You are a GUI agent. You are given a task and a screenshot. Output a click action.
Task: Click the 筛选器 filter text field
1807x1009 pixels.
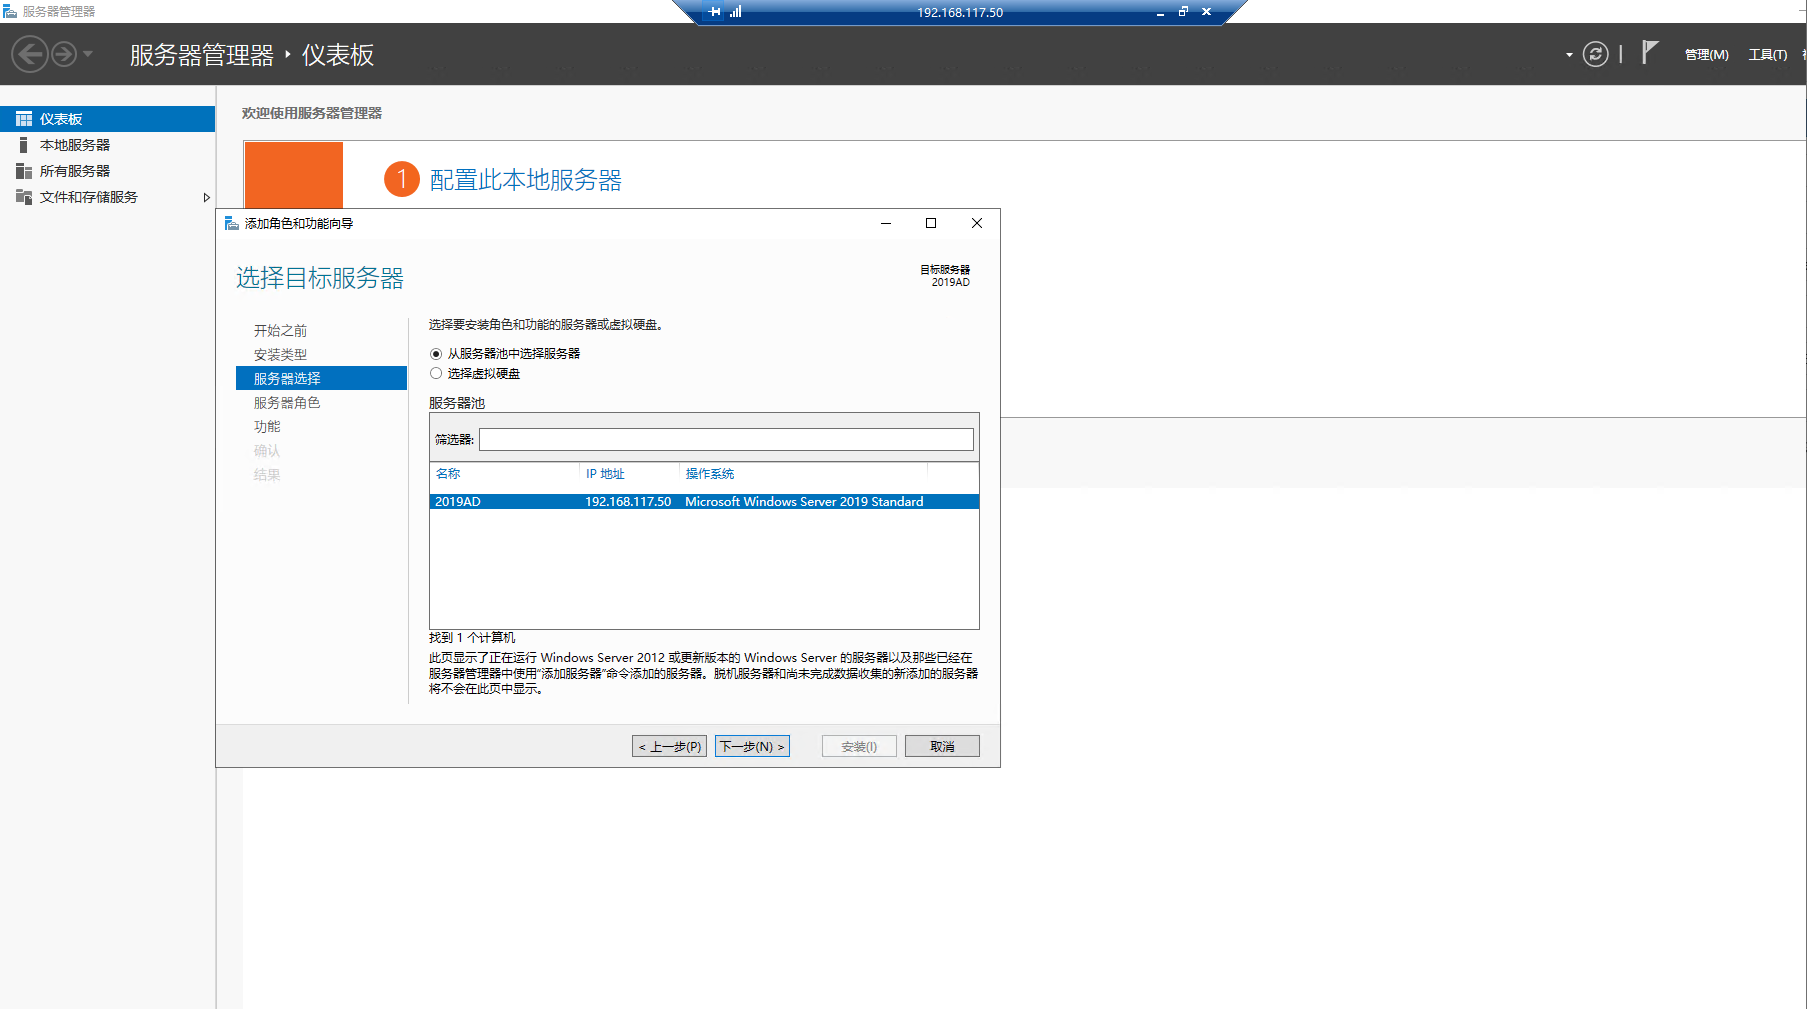click(x=726, y=440)
